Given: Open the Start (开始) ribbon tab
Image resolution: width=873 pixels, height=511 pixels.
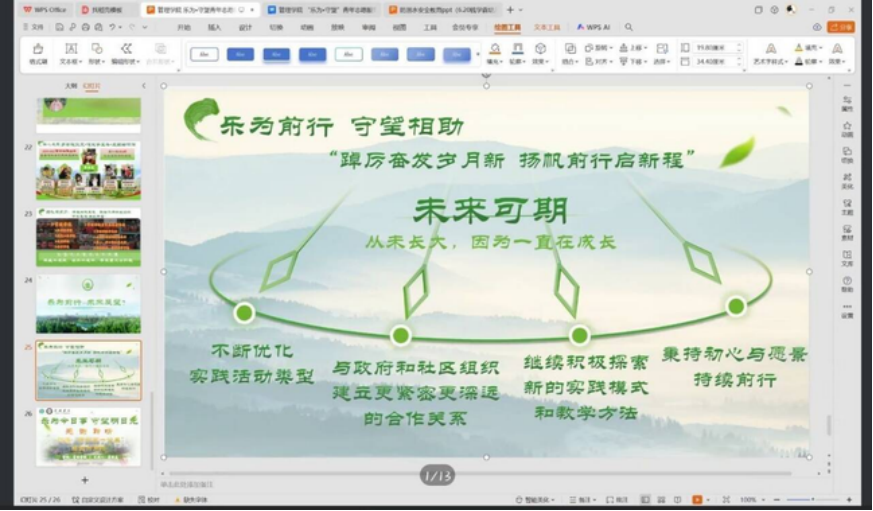Looking at the screenshot, I should (183, 27).
